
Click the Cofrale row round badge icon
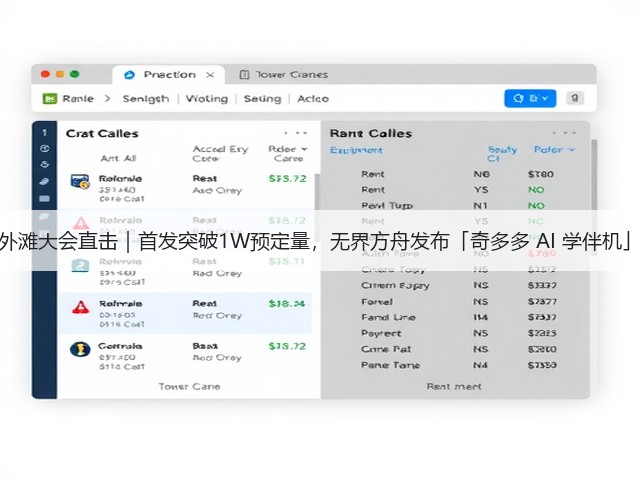(80, 349)
